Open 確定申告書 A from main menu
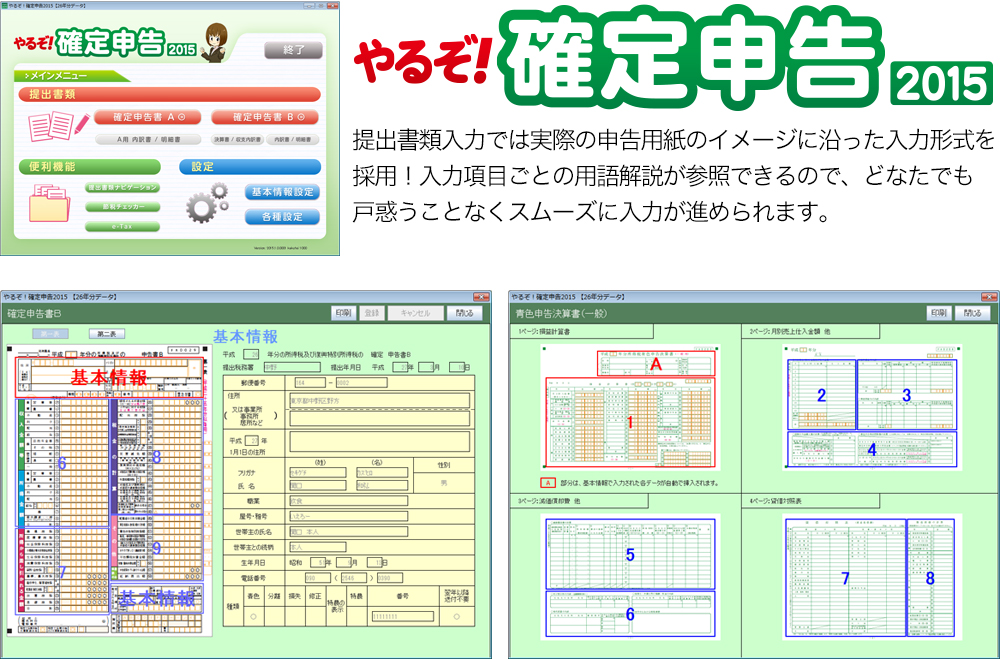The image size is (1000, 659). click(148, 117)
